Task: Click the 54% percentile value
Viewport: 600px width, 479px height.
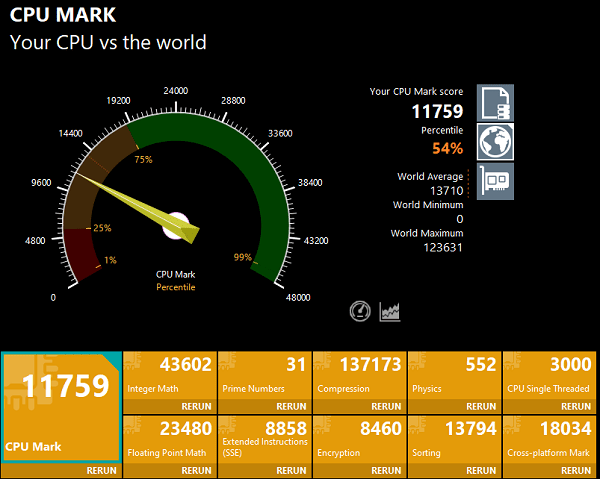Action: pos(447,148)
